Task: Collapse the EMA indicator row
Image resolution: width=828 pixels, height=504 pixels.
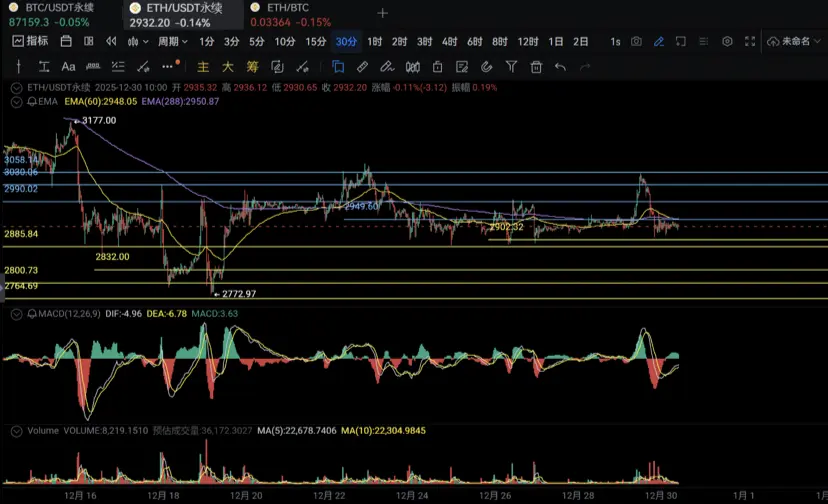Action: point(16,101)
